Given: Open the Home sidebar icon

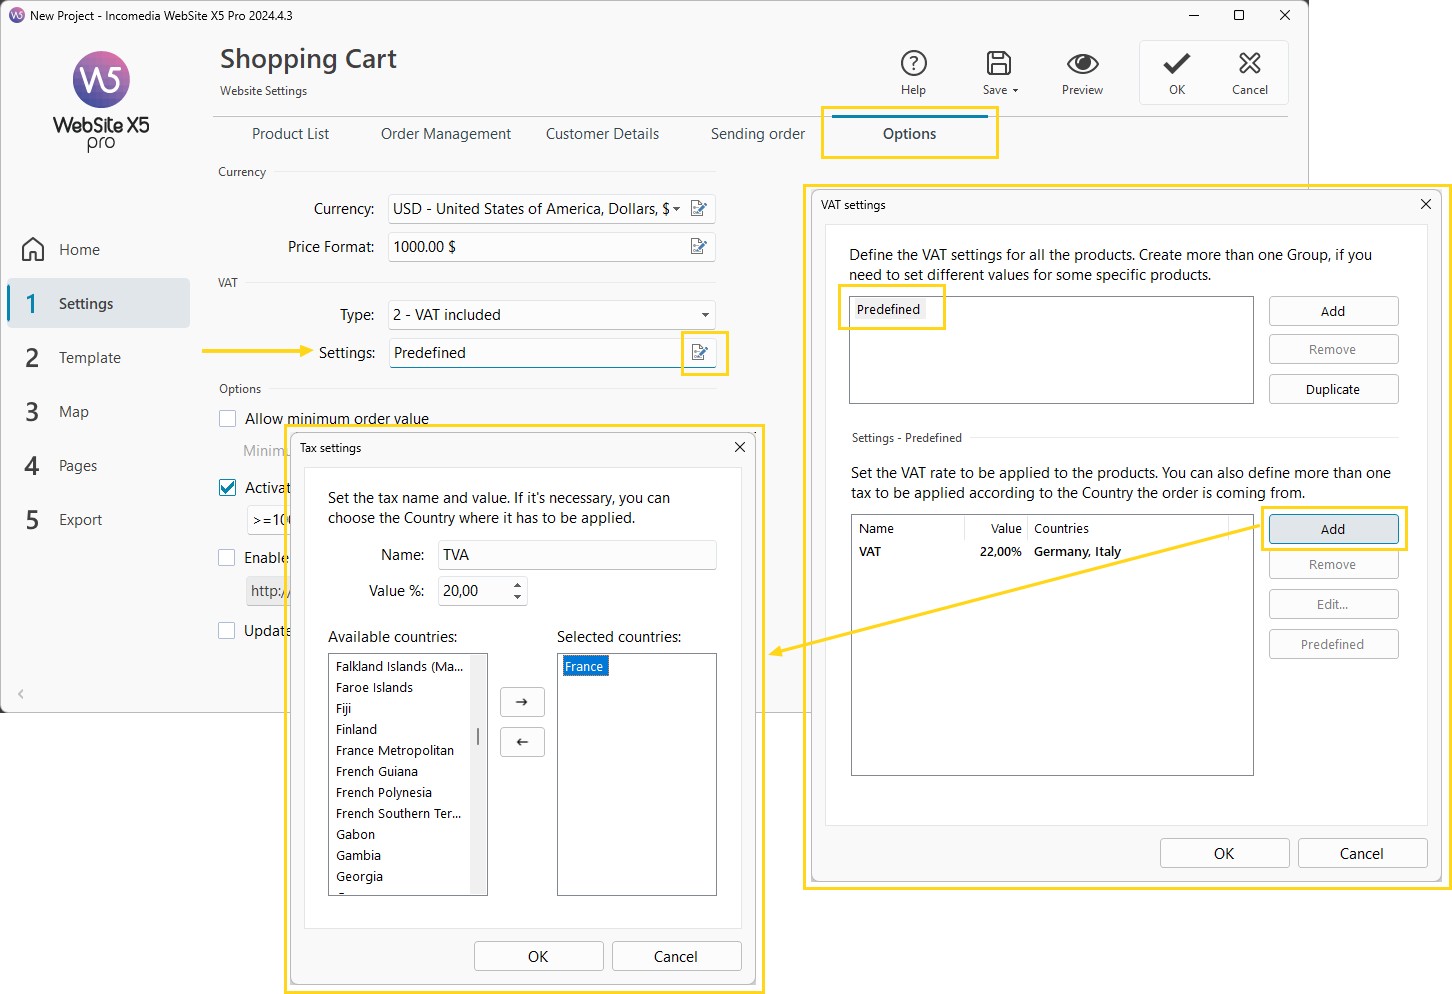Looking at the screenshot, I should point(33,249).
